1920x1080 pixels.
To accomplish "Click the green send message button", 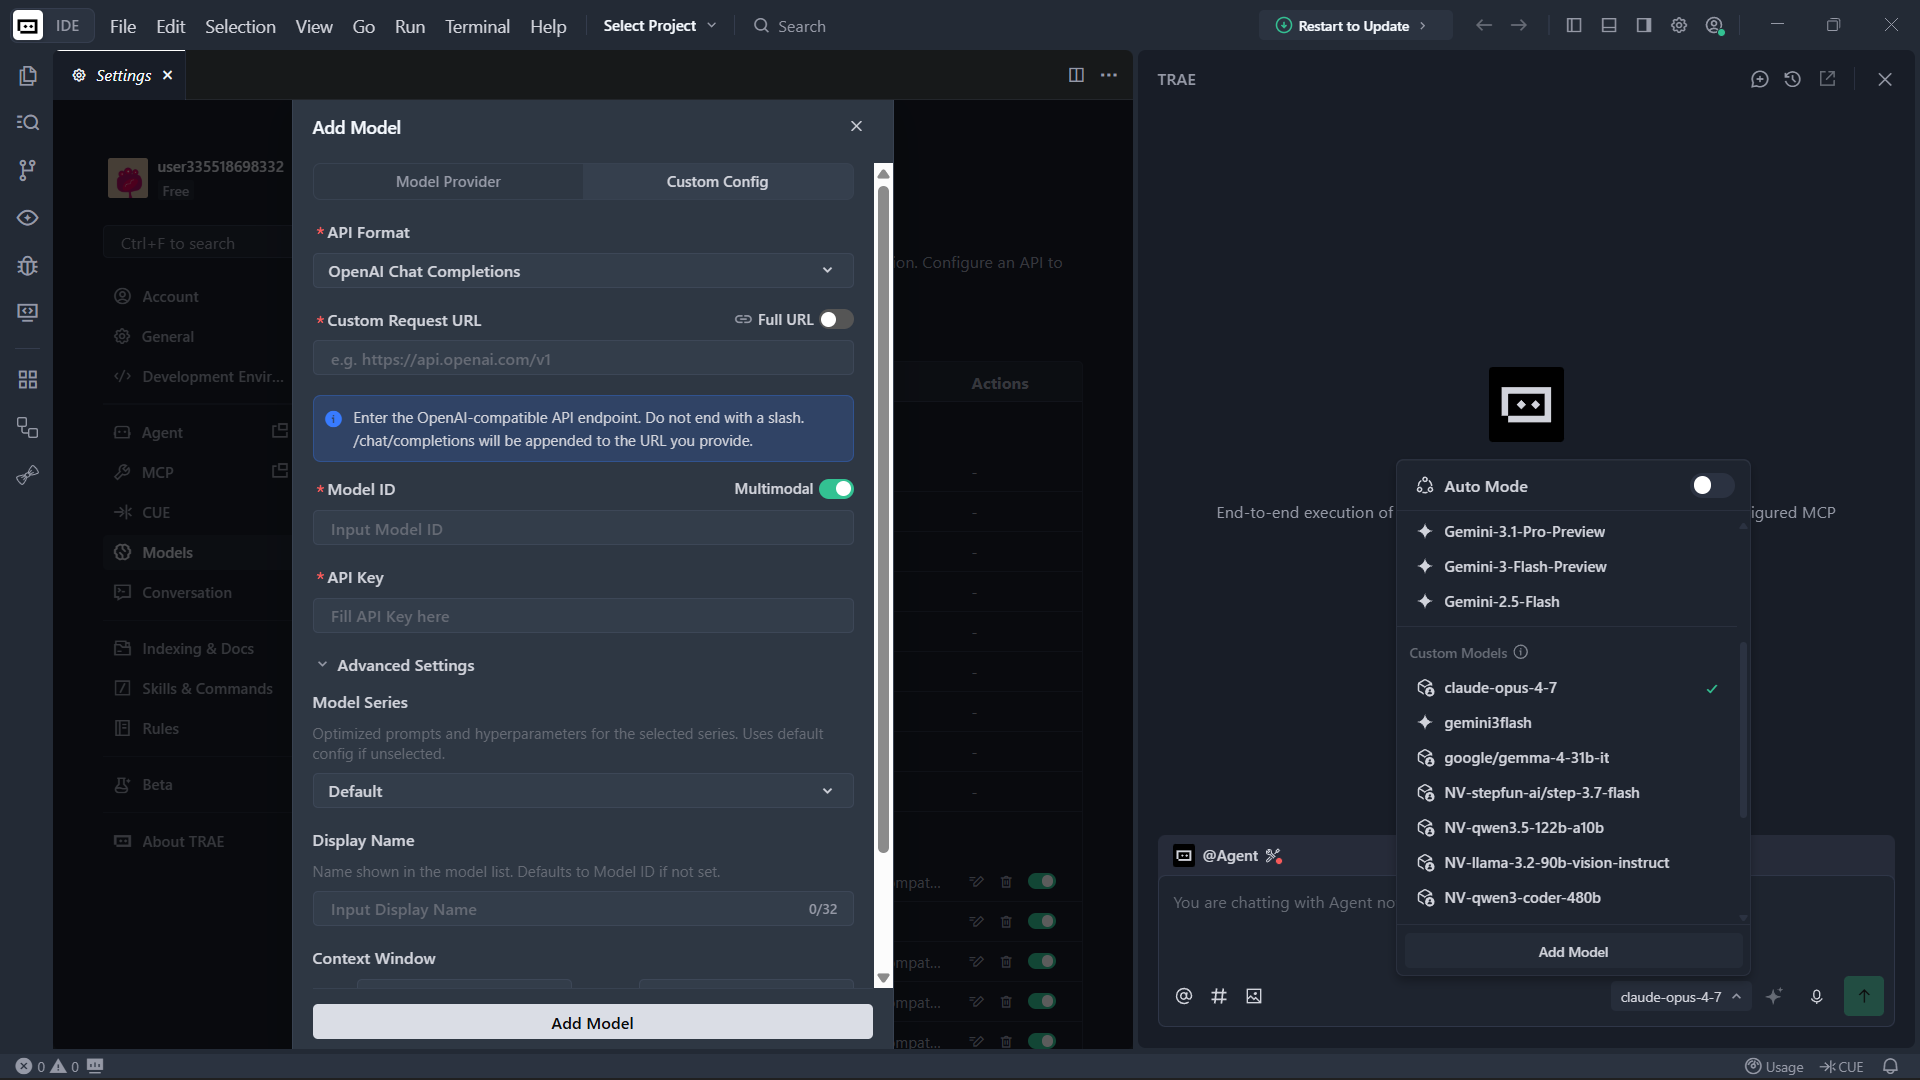I will coord(1864,996).
